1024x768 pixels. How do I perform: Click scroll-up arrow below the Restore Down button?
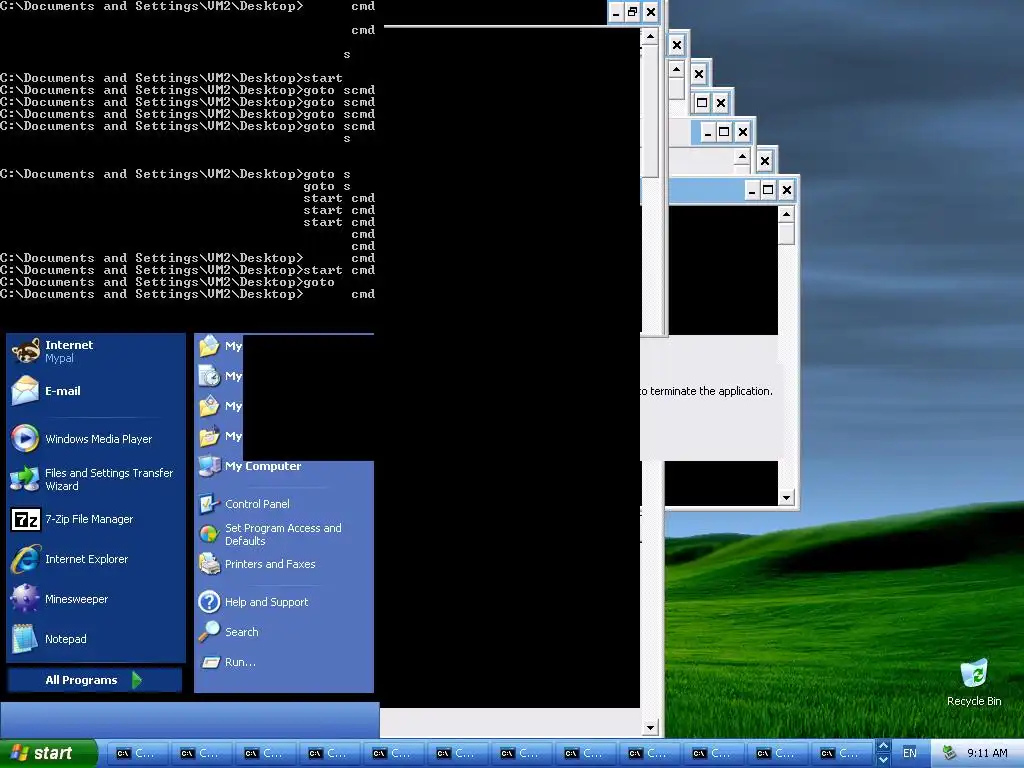coord(650,36)
